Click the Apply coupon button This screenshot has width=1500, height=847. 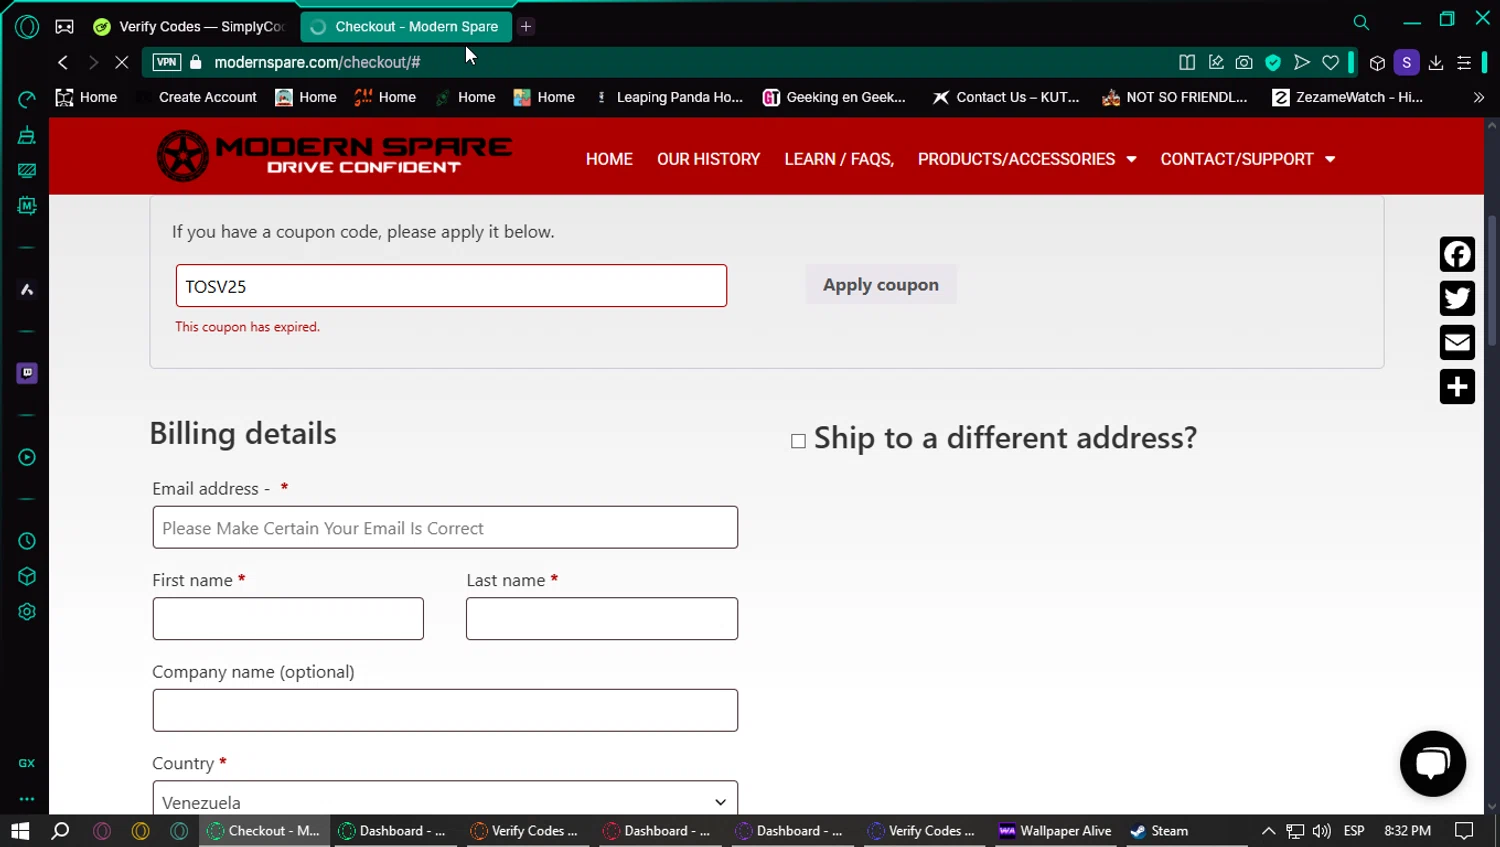coord(881,285)
